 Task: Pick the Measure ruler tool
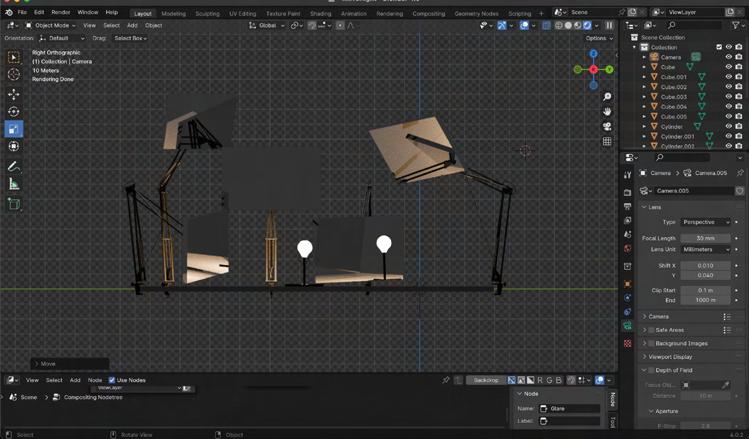[x=14, y=184]
